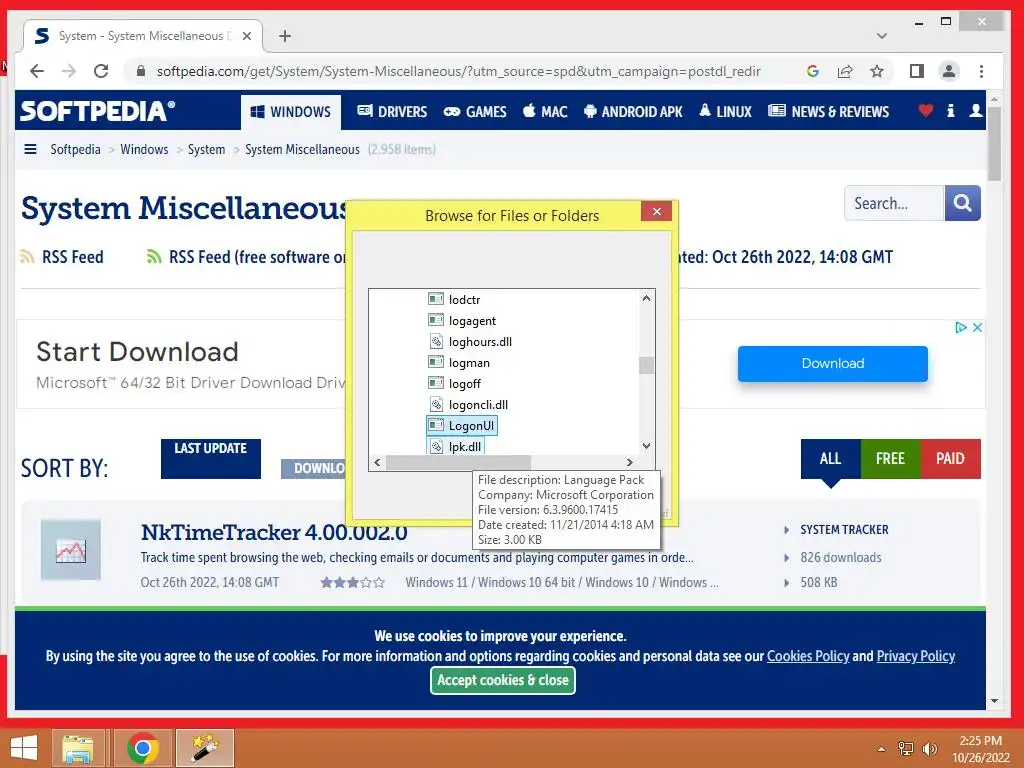This screenshot has width=1024, height=768.
Task: Click the Windows breadcrumb link
Action: 144,150
